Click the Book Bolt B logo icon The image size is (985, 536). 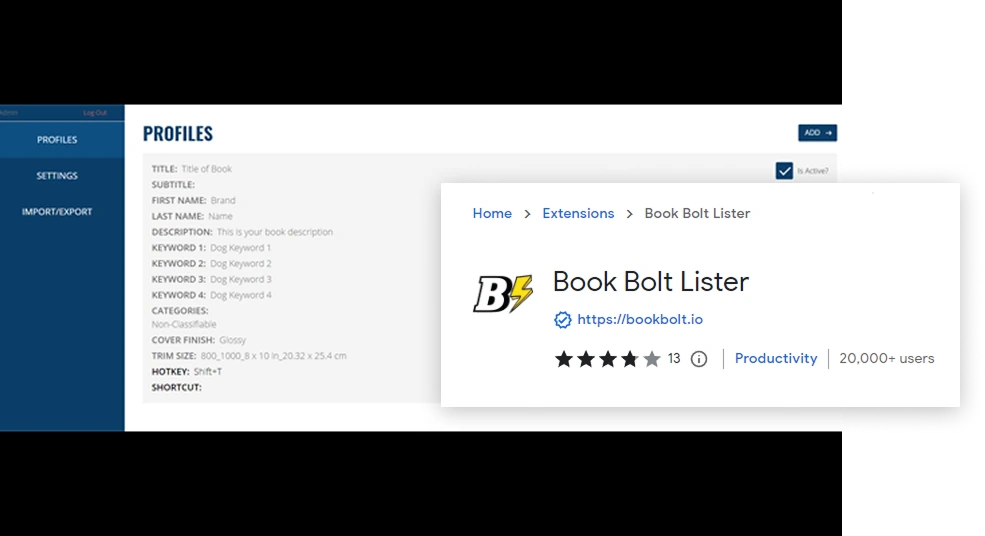point(503,293)
